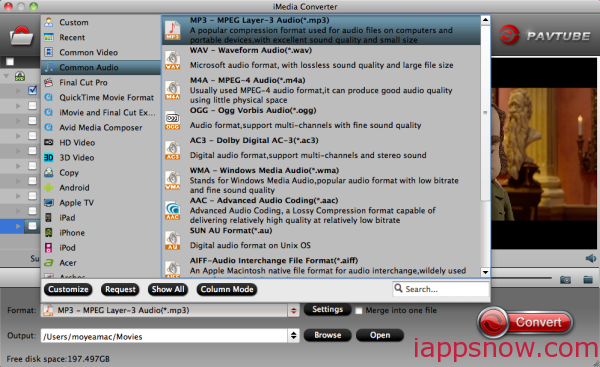The image size is (600, 367).
Task: Open Final Cut Pro category
Action: click(x=101, y=82)
